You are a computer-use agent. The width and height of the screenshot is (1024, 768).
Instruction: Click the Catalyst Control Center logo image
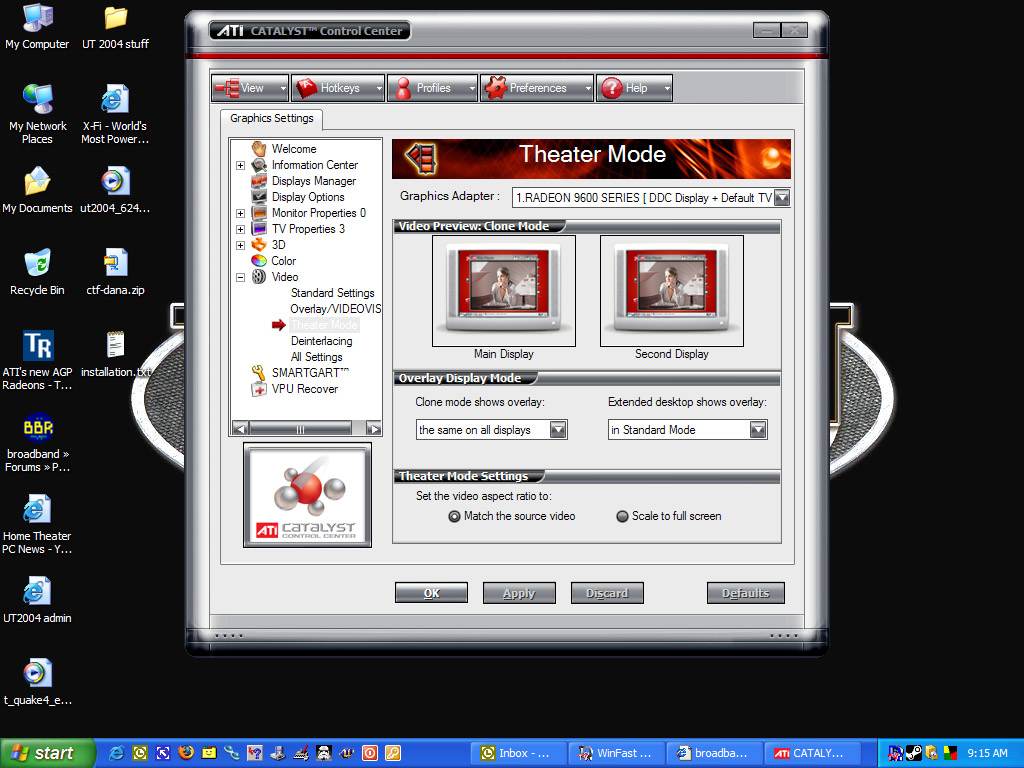[308, 495]
